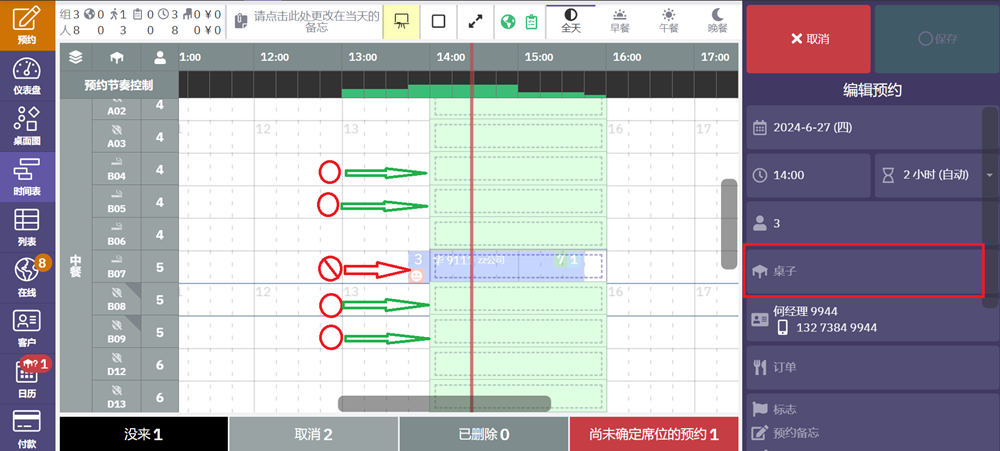
Task: Select the 时间表 timeline view
Action: [x=27, y=177]
